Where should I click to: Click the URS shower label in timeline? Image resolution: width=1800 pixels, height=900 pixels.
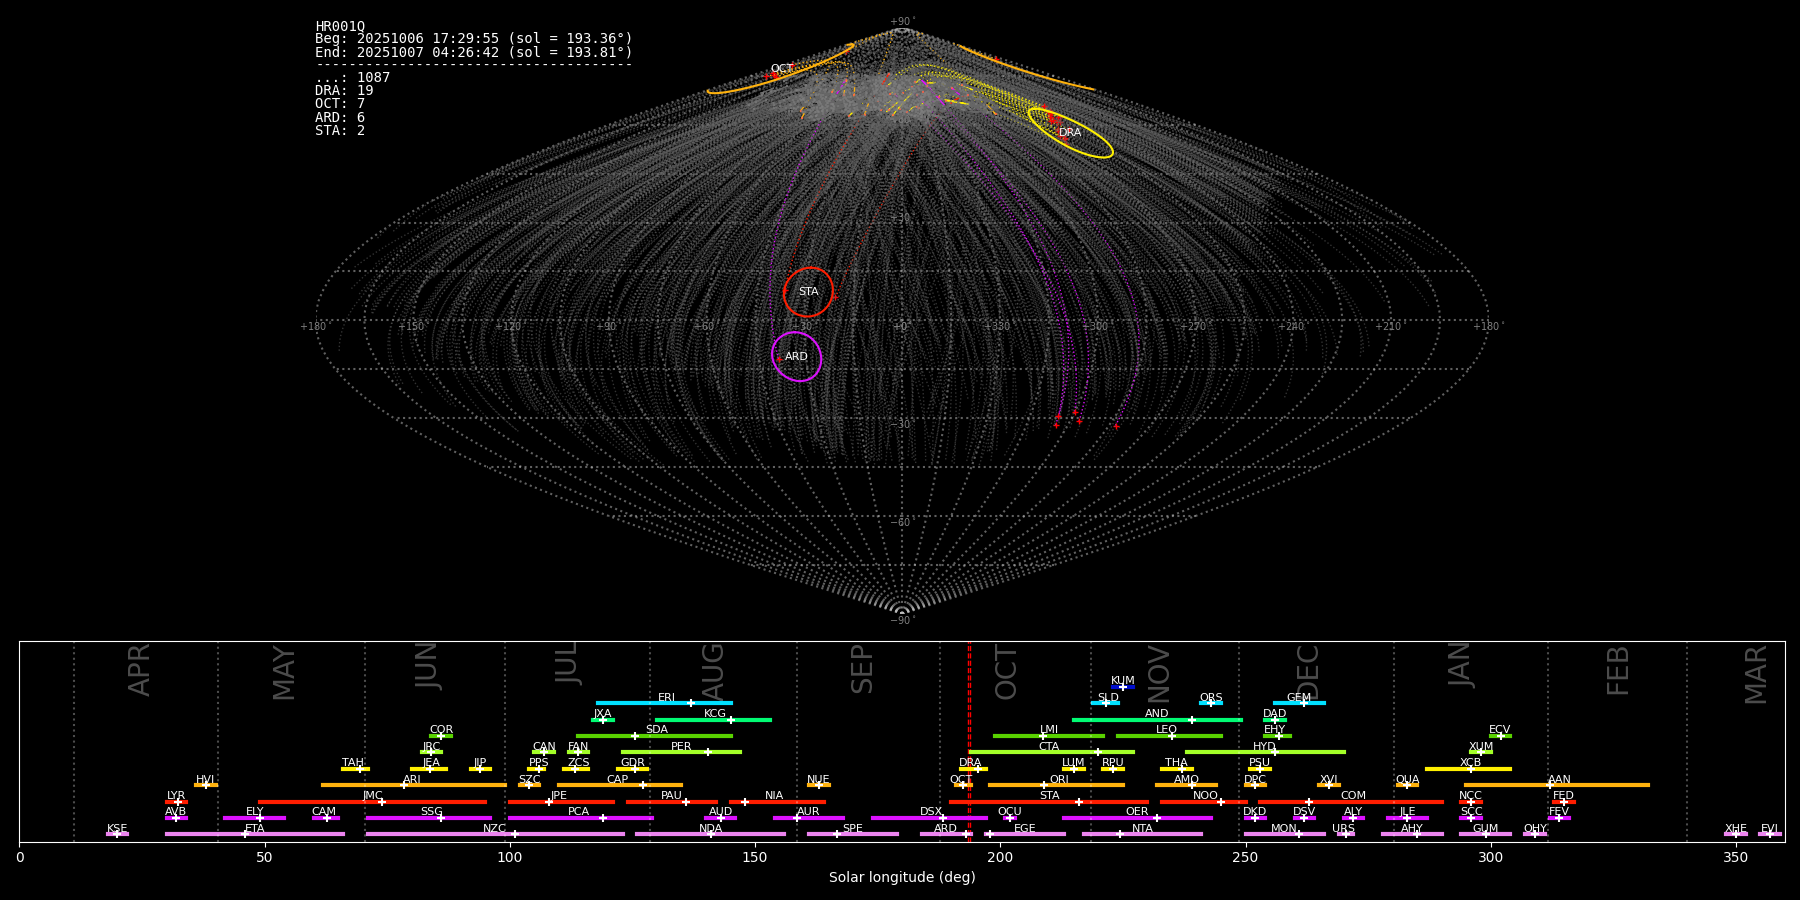point(1344,829)
